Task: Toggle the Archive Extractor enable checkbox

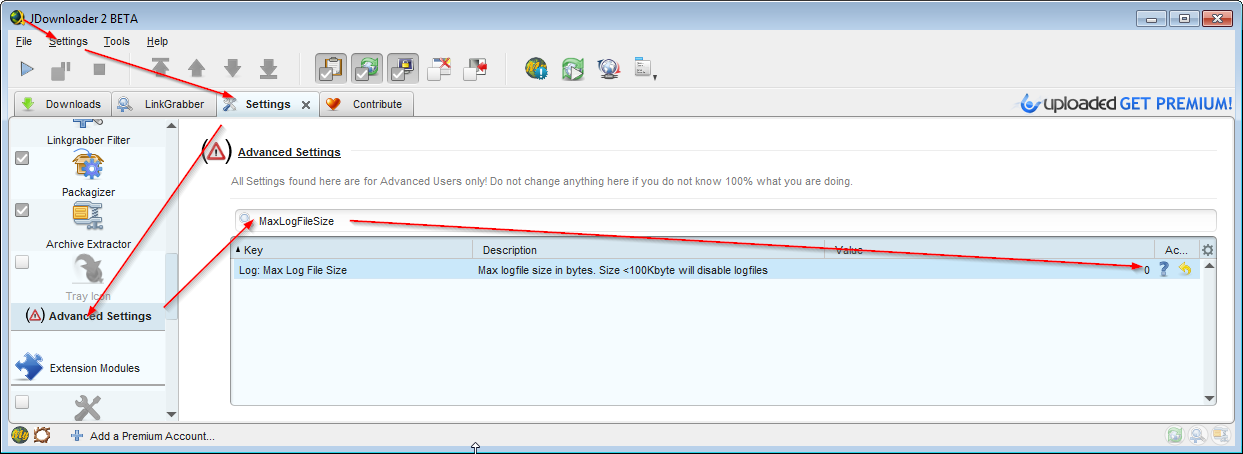Action: pos(22,210)
